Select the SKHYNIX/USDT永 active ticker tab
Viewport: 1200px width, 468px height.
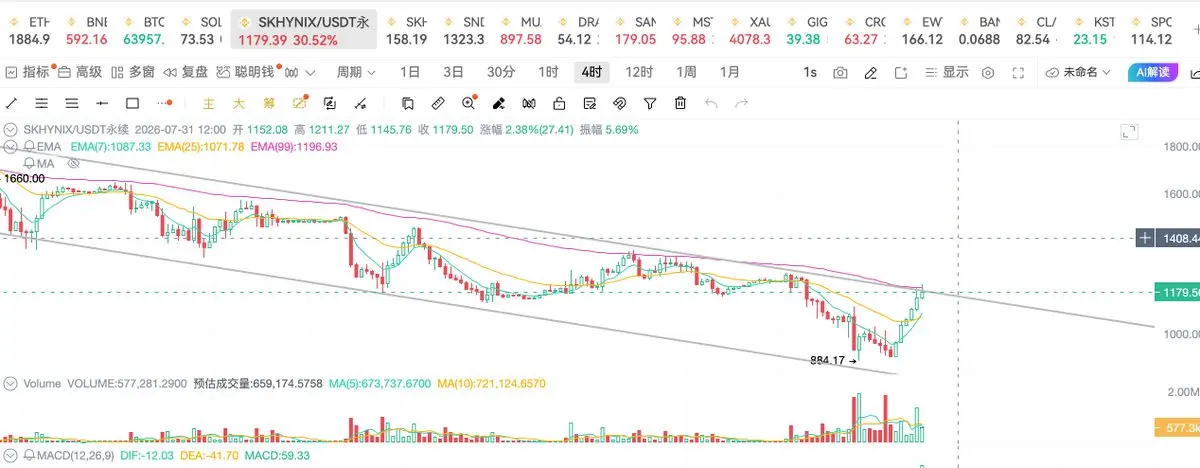coord(304,30)
